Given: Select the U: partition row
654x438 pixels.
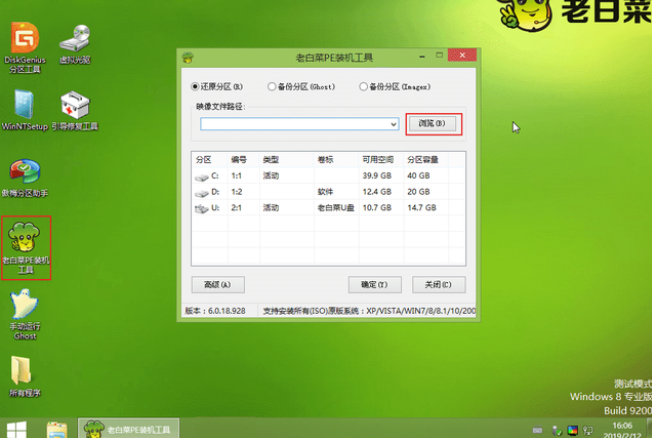Looking at the screenshot, I should pos(328,208).
